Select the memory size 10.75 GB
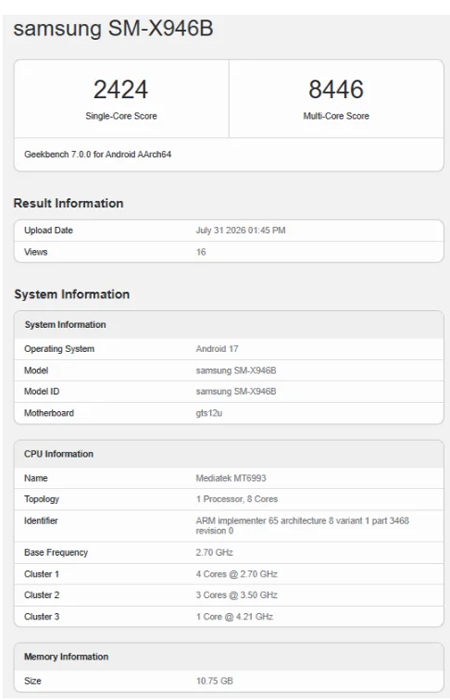This screenshot has width=450, height=700. (x=214, y=681)
